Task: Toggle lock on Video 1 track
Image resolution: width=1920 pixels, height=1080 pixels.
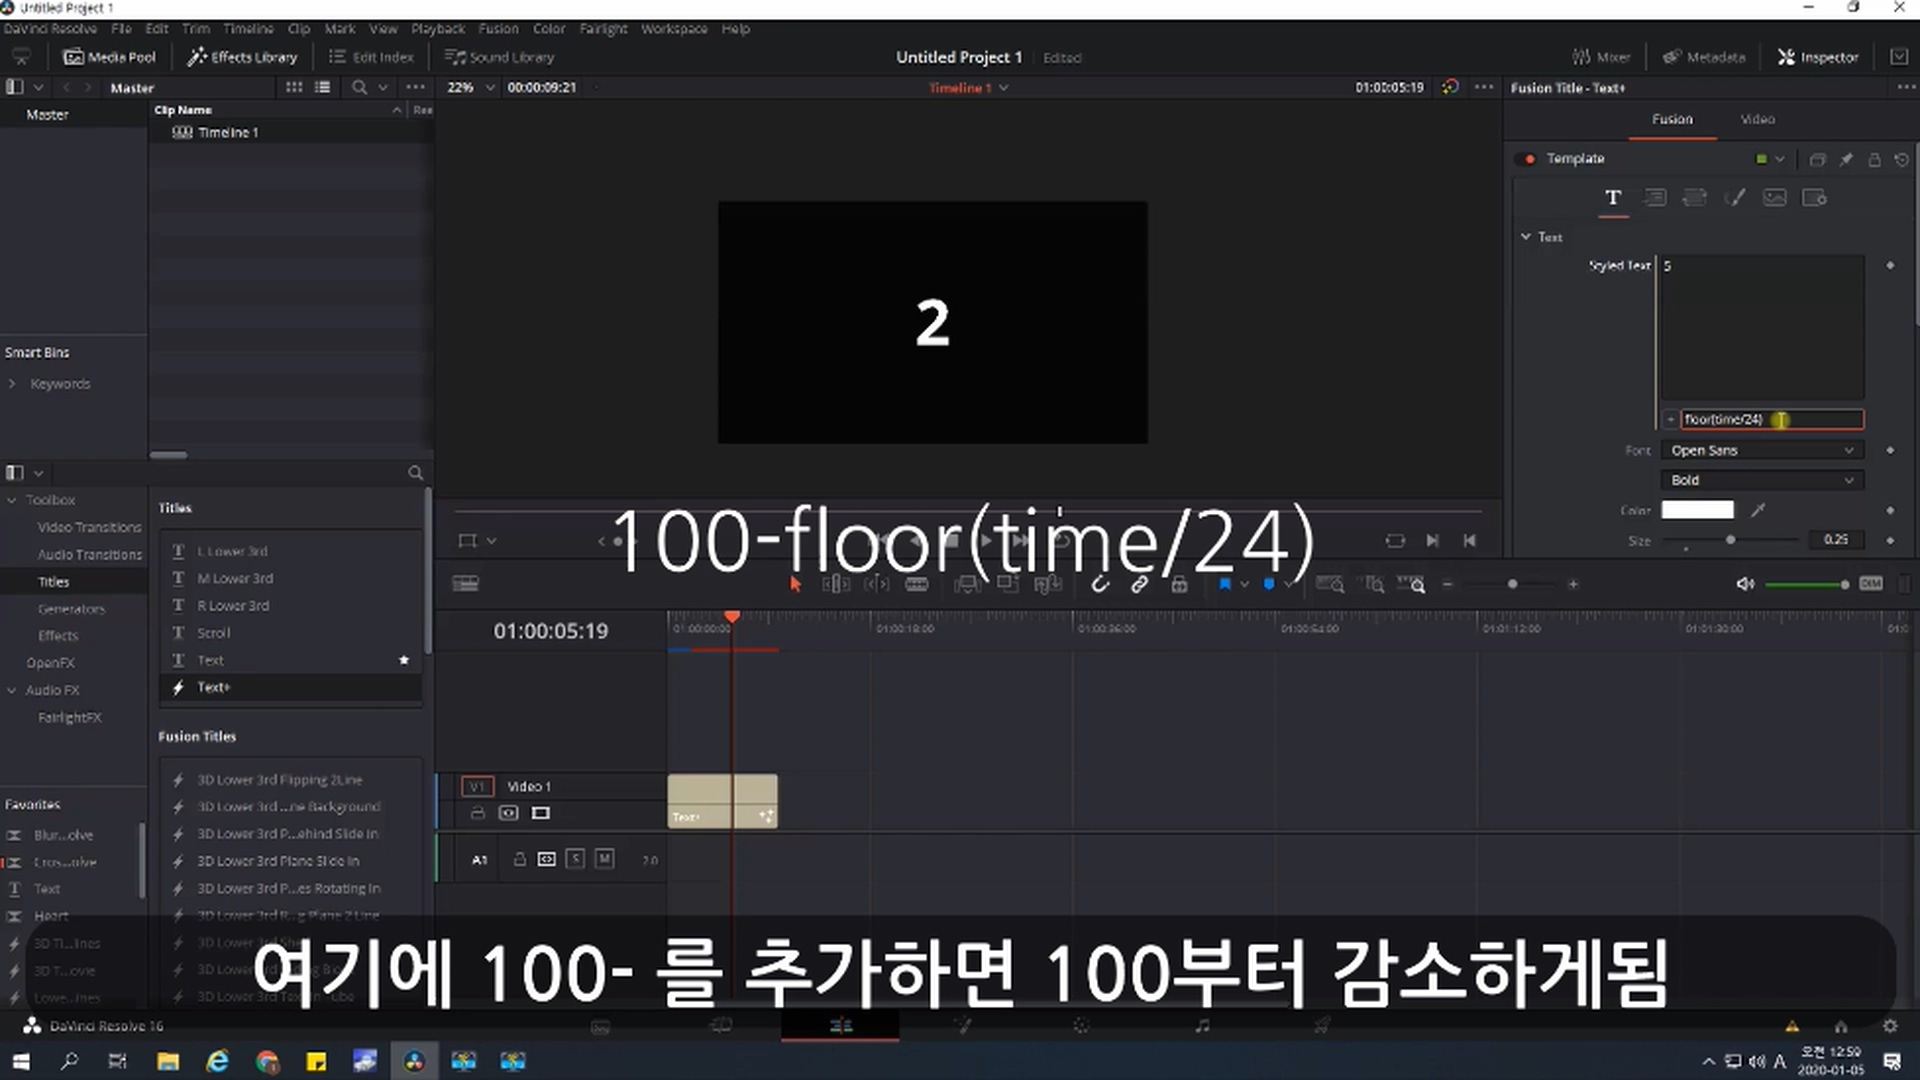Action: coord(478,813)
